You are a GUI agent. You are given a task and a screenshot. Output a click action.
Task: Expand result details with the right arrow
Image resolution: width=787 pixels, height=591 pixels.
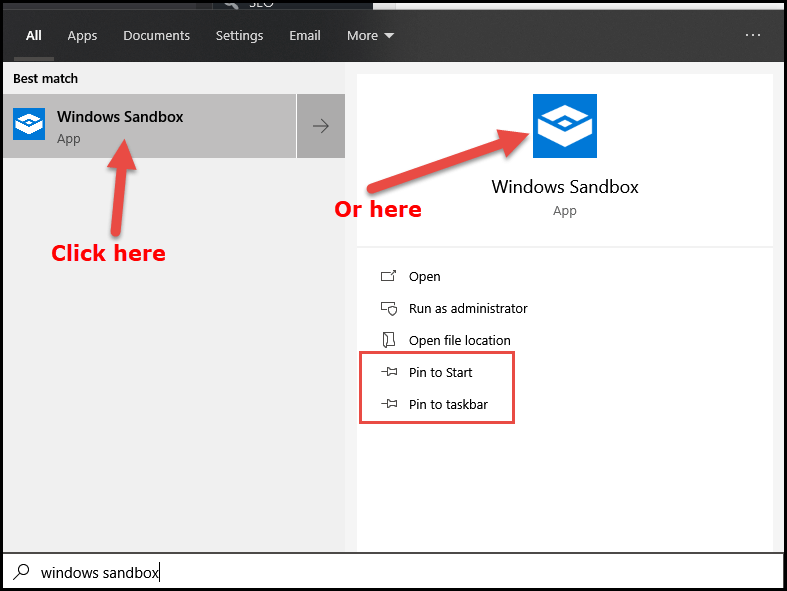click(321, 126)
